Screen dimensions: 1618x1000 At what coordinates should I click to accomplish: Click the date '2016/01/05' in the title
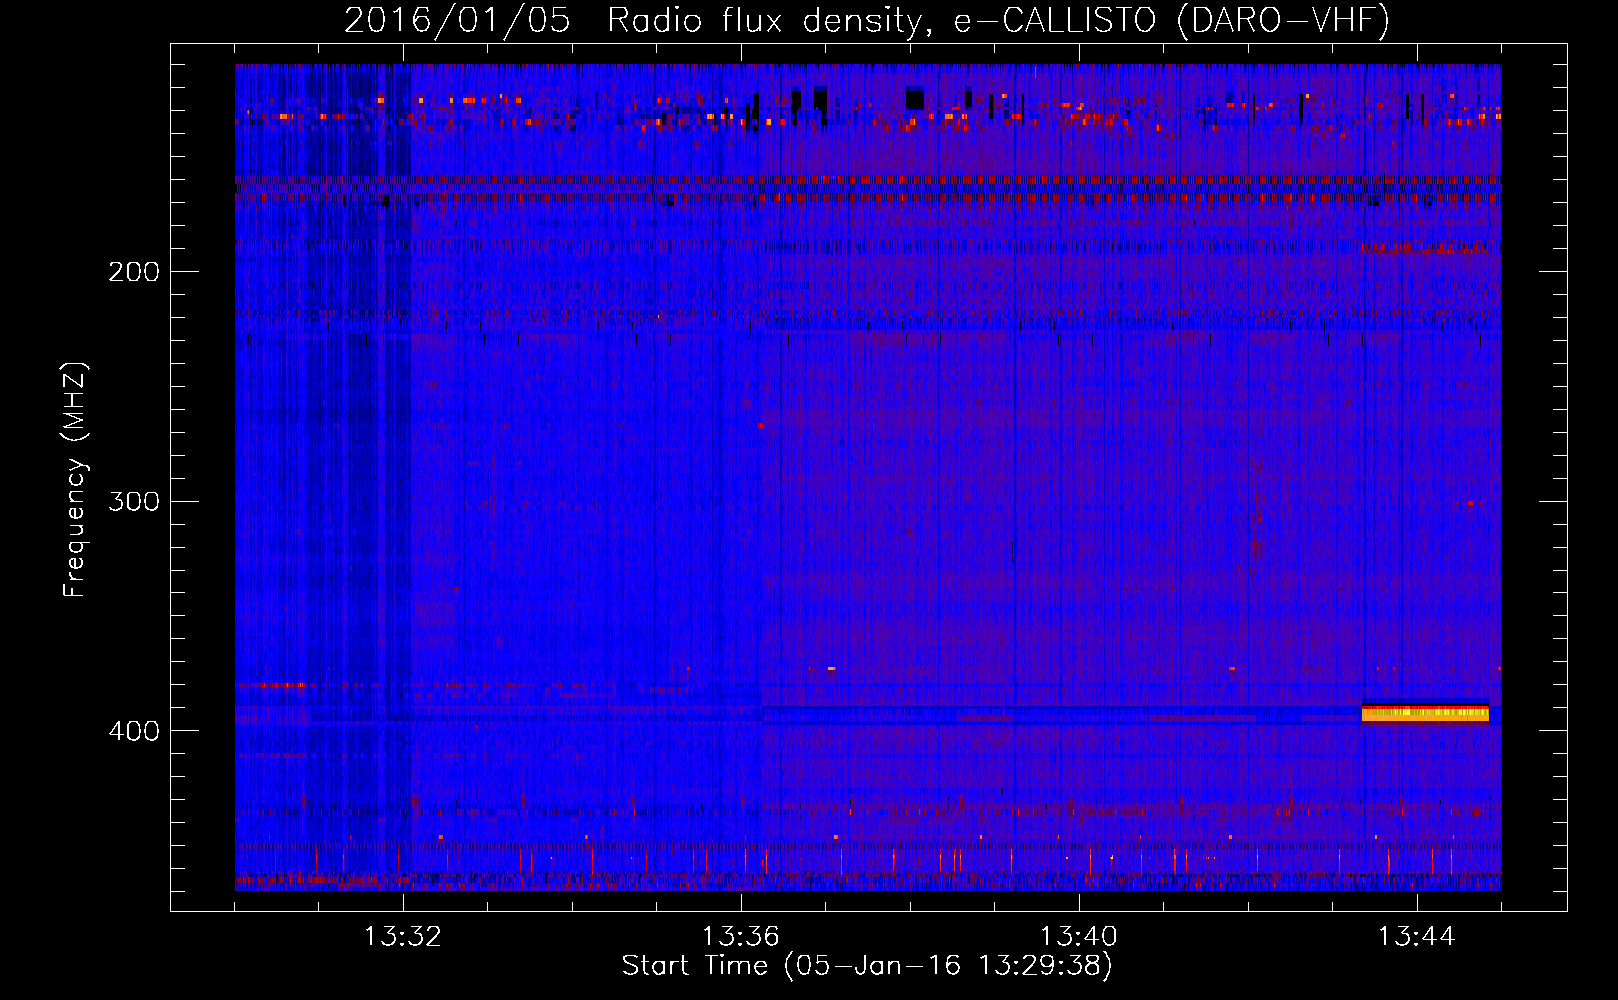(457, 21)
